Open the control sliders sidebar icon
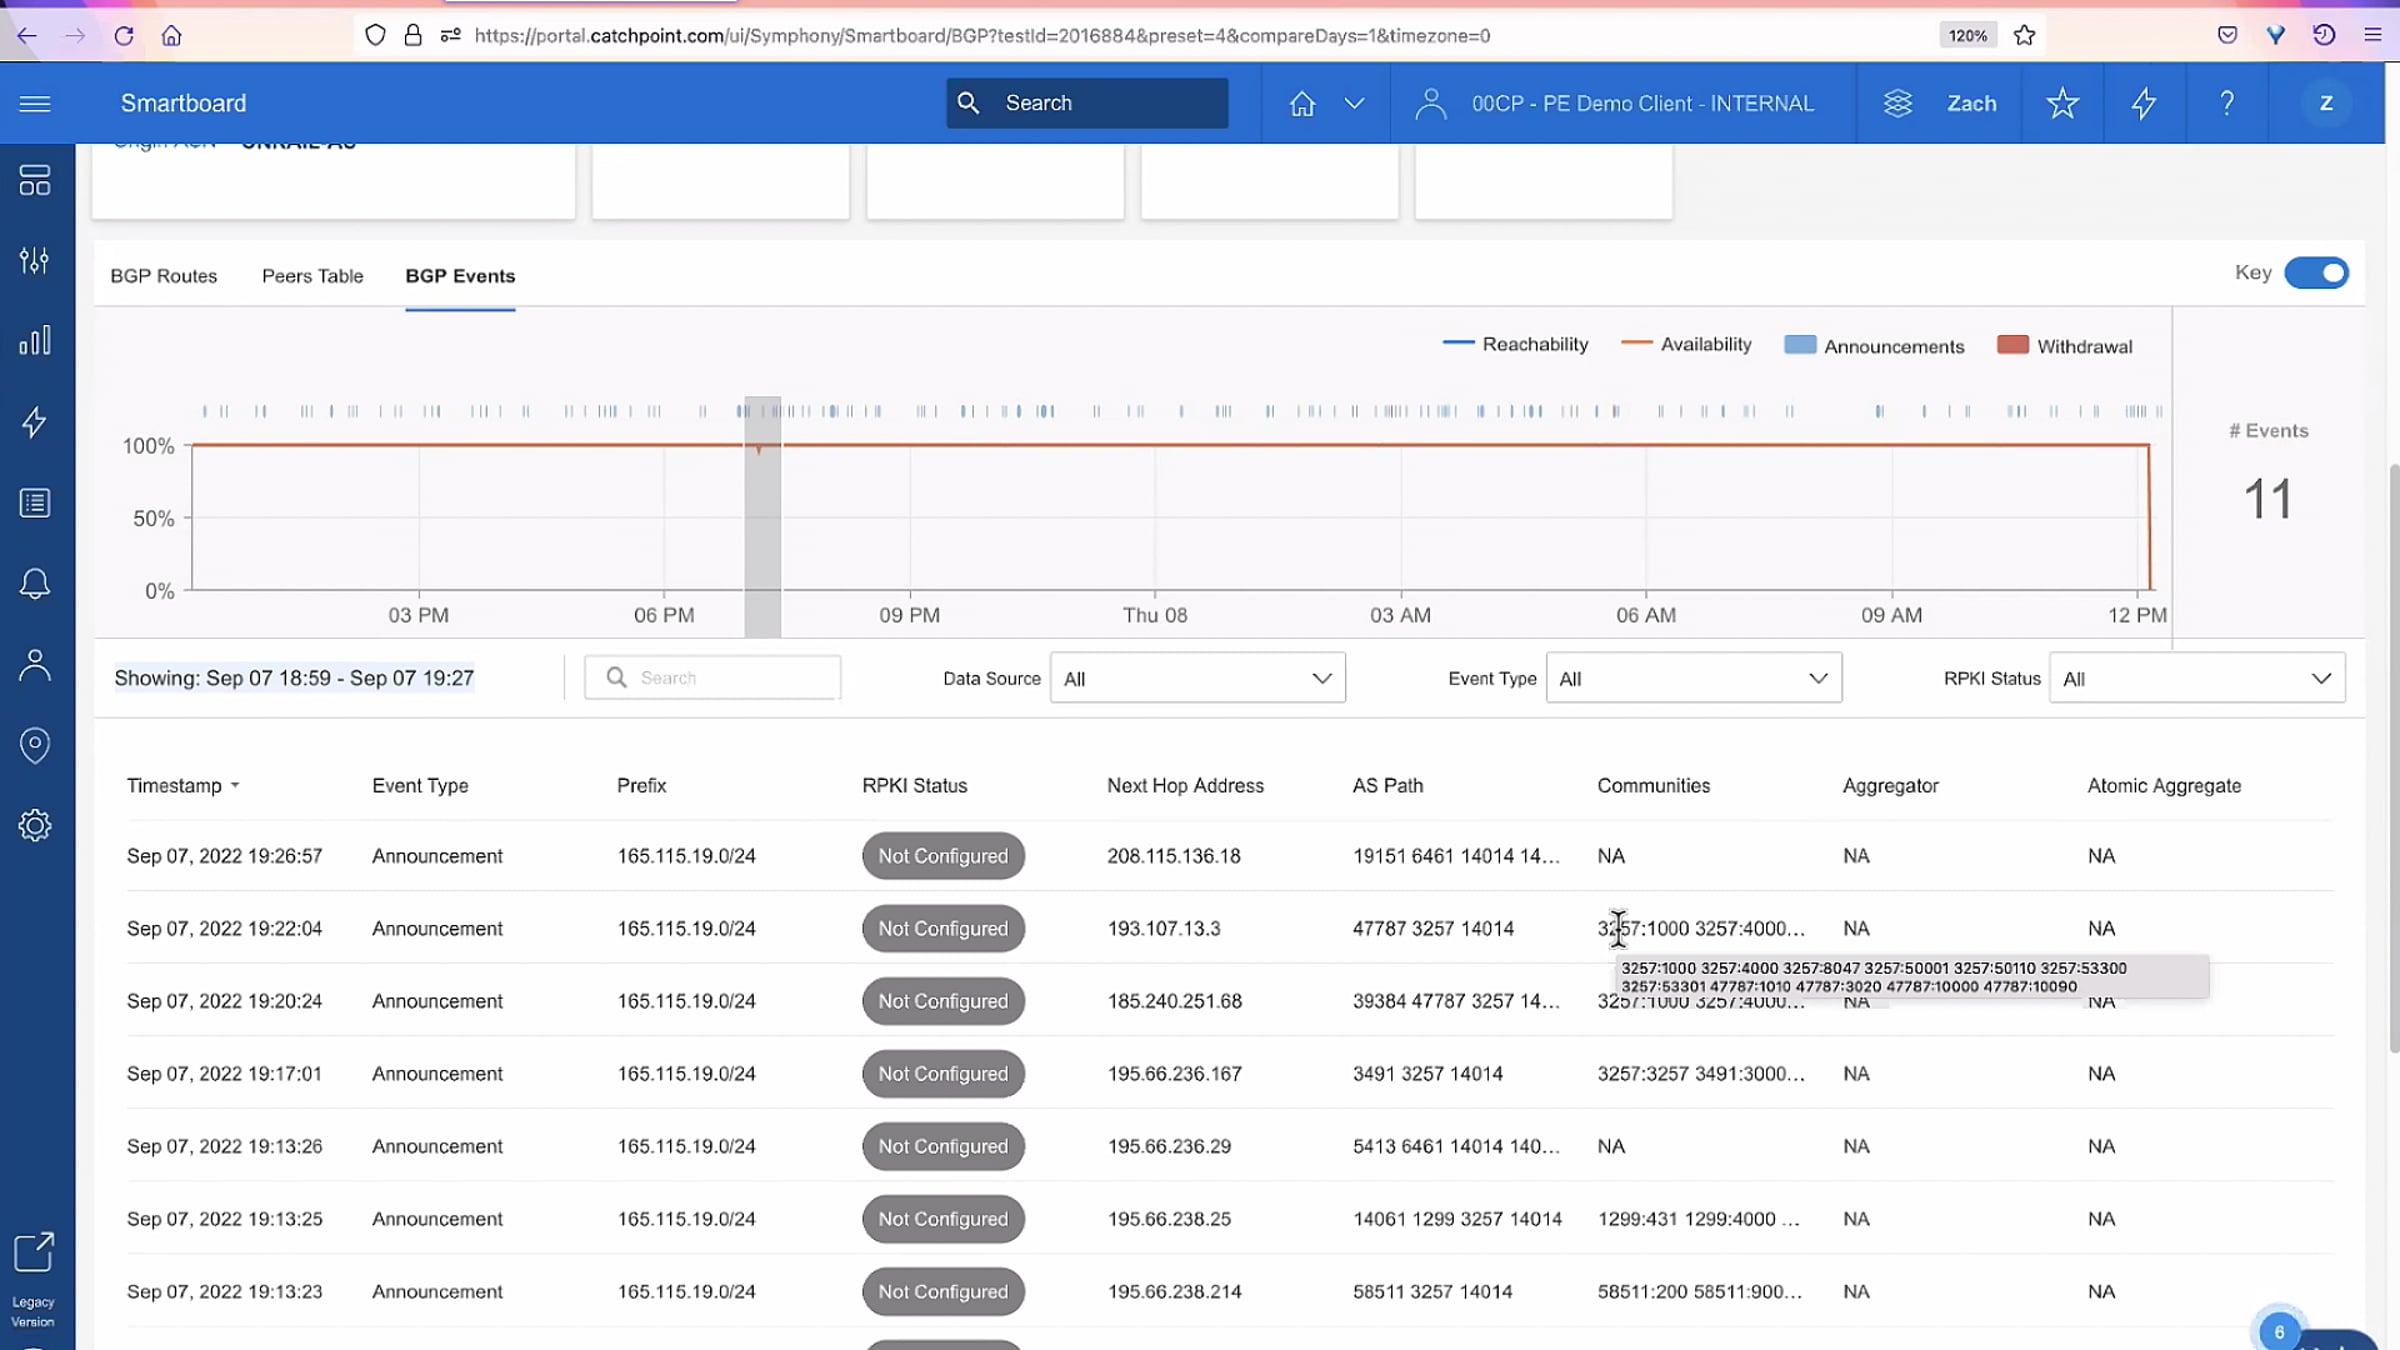 tap(35, 261)
